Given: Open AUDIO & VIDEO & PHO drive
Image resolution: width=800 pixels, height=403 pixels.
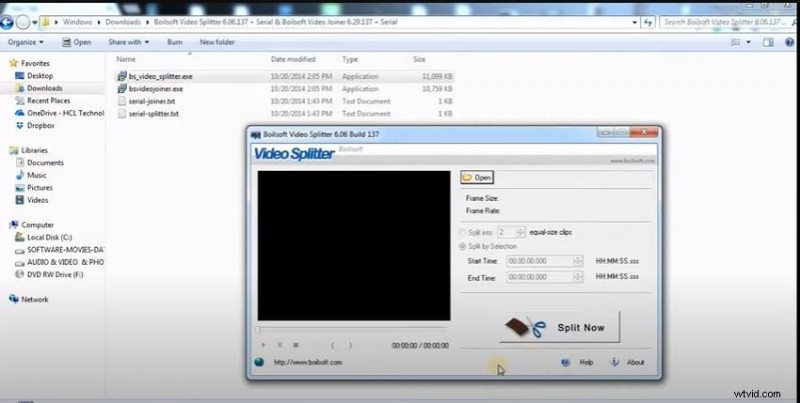Looking at the screenshot, I should click(x=65, y=262).
